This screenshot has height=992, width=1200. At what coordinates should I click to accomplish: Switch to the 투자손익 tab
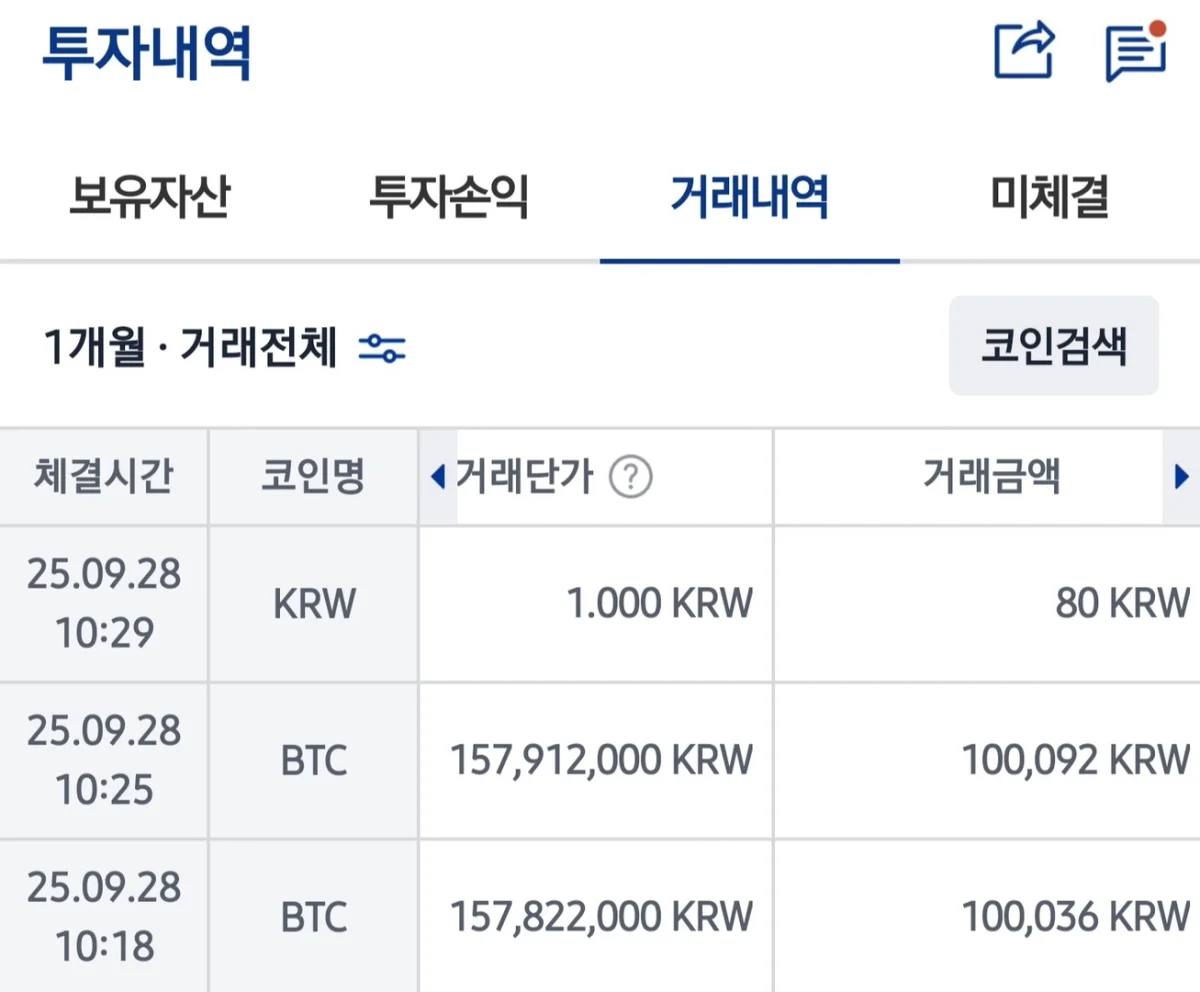[x=449, y=197]
